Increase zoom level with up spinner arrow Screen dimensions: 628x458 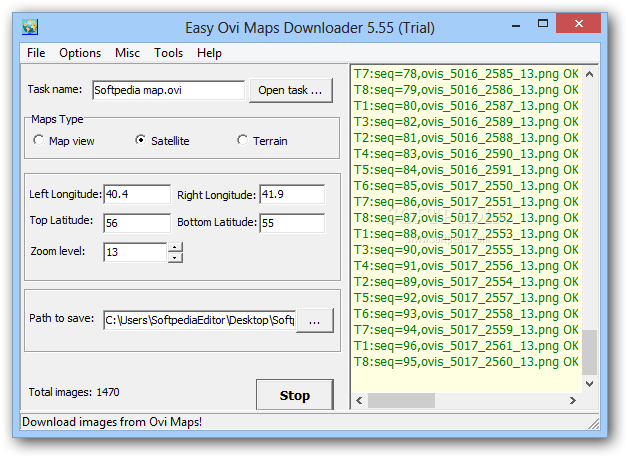point(175,247)
